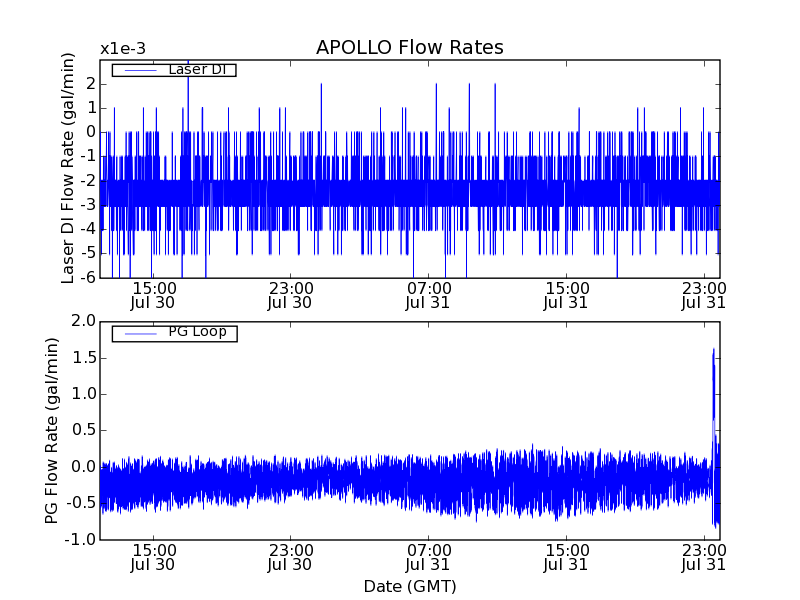Click "15:00 Jul 30" tick under PG Loop plot
This screenshot has width=800, height=600.
(153, 558)
